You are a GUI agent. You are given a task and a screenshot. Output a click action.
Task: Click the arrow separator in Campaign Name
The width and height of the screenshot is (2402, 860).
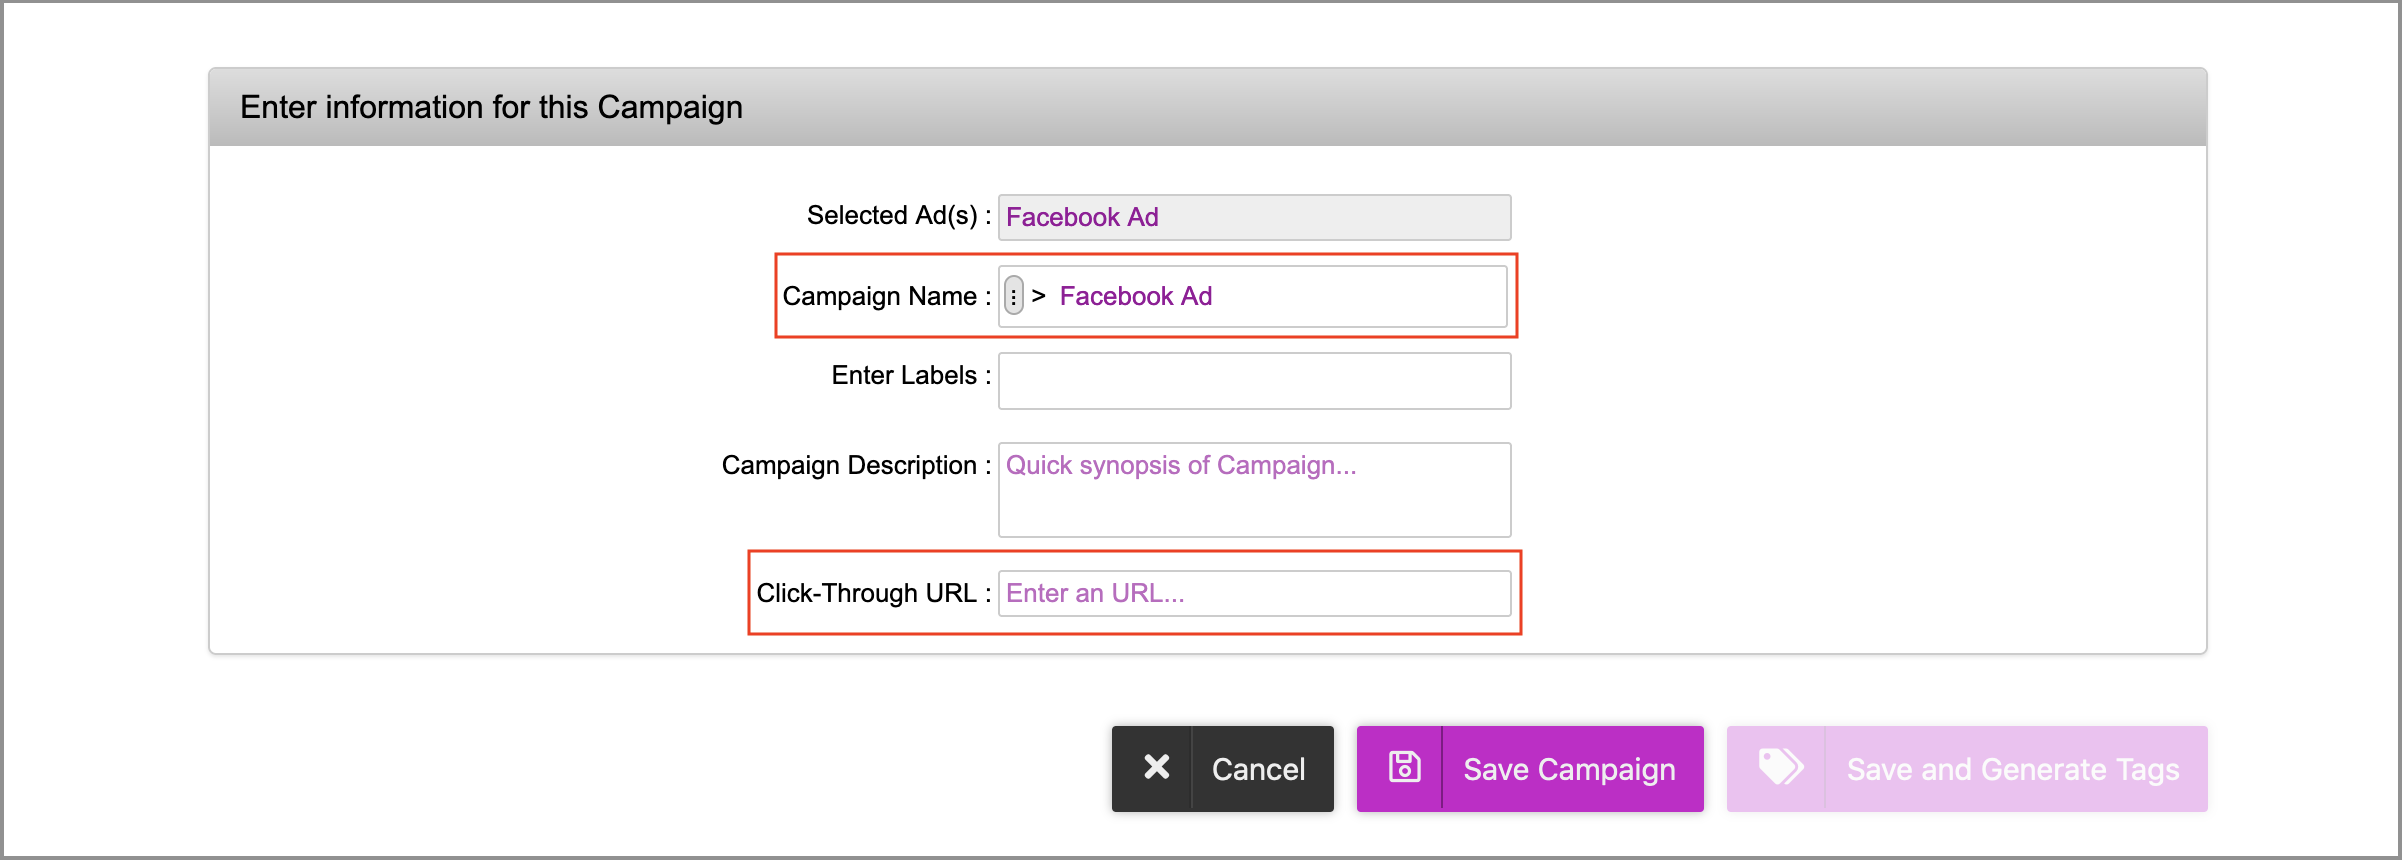[1039, 296]
